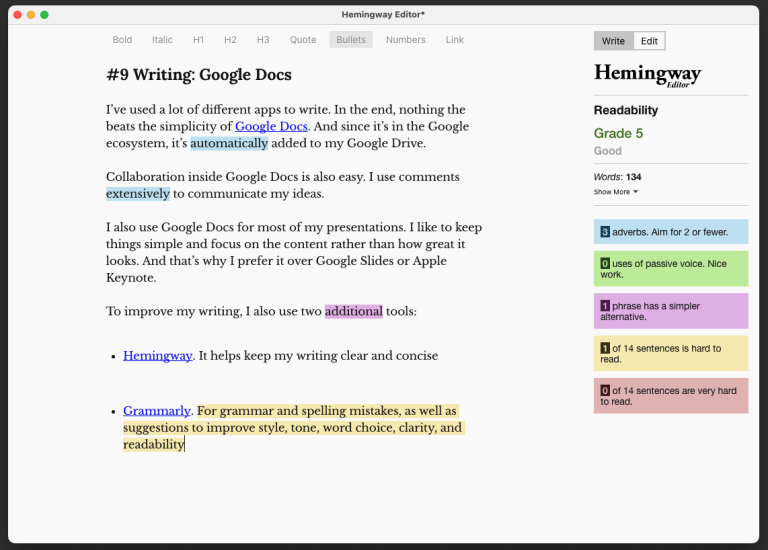Maximize the window with green button

[x=44, y=15]
